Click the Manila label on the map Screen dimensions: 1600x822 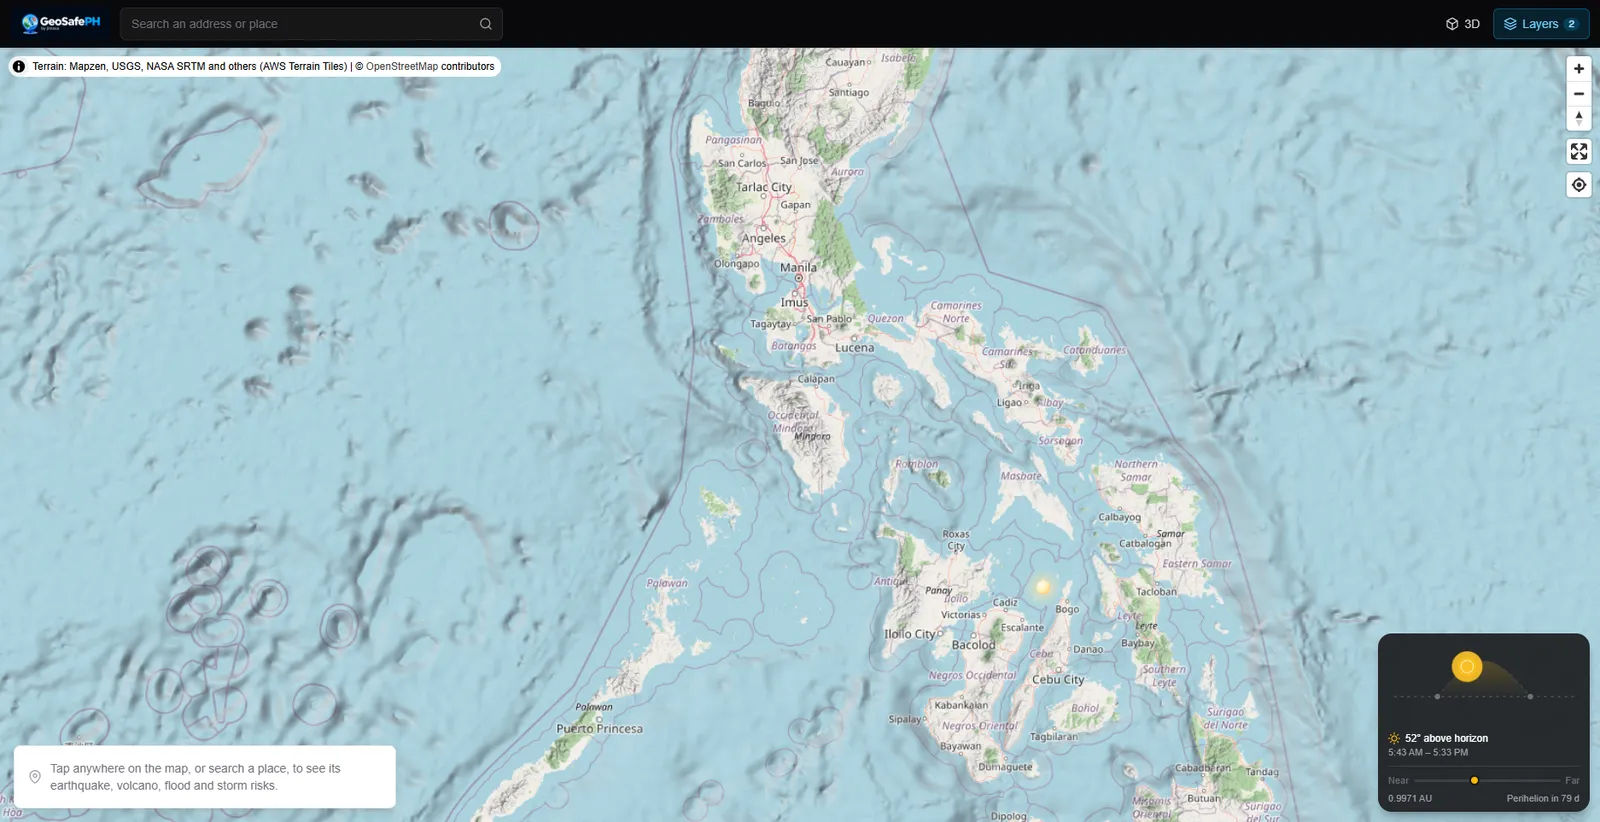tap(798, 268)
